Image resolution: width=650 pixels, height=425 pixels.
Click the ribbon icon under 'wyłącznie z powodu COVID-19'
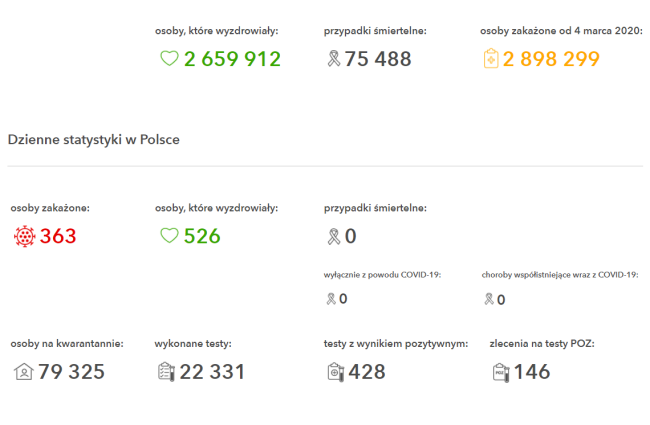(x=331, y=298)
